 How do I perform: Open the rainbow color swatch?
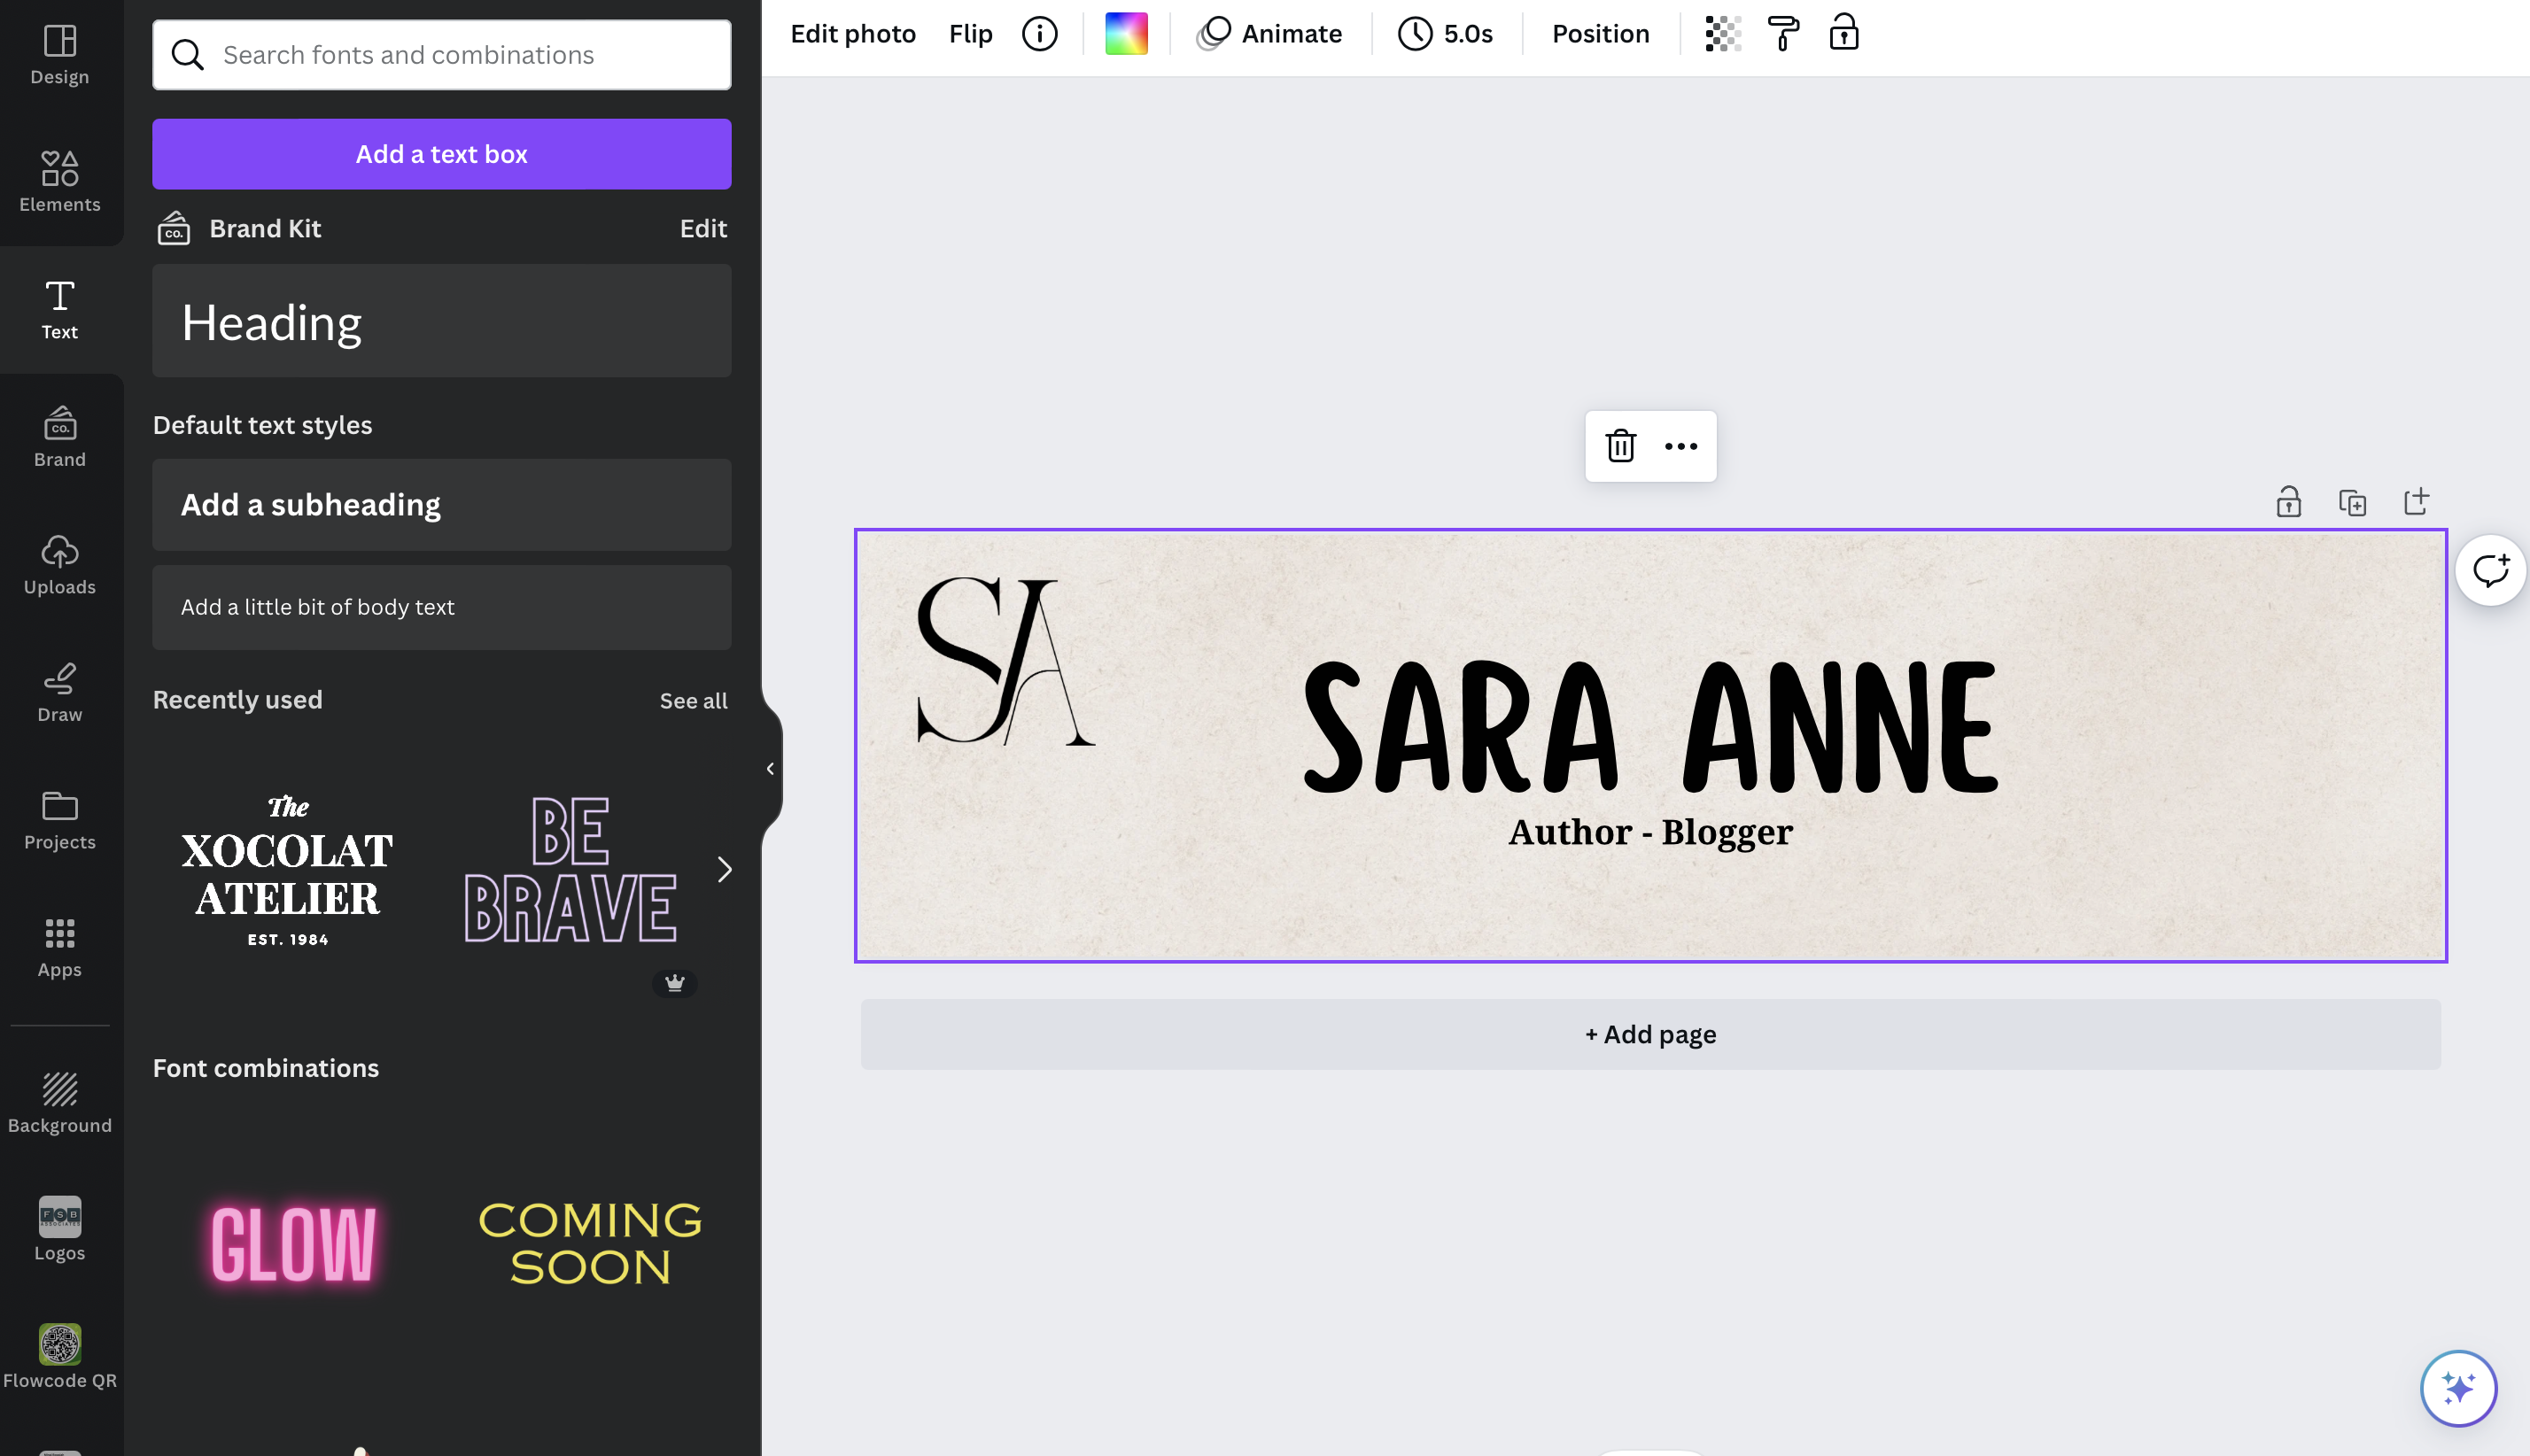(x=1125, y=33)
